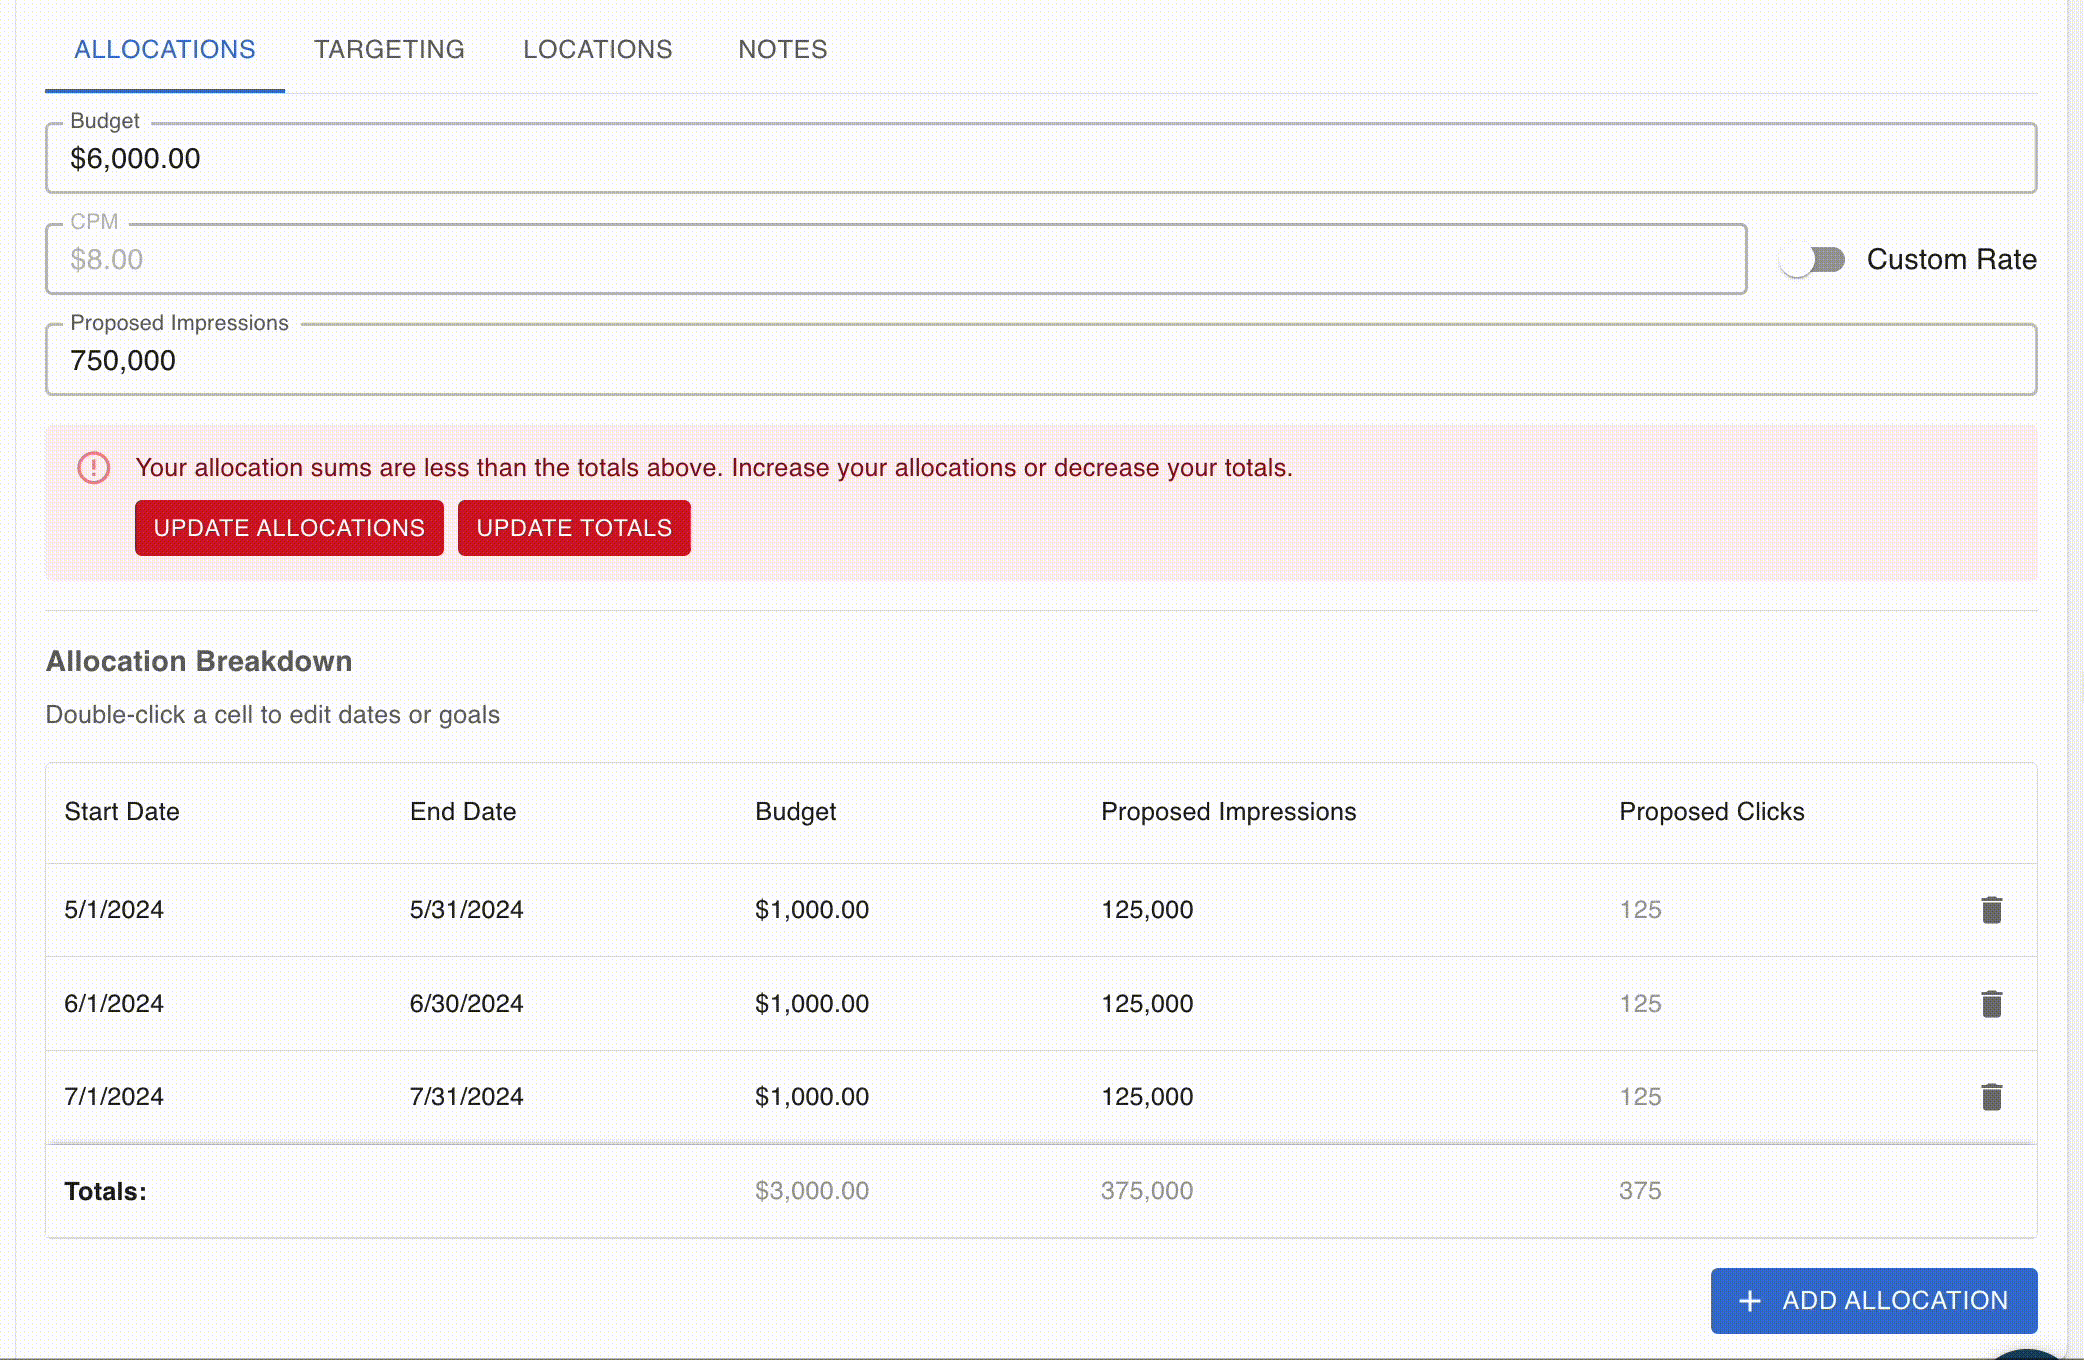This screenshot has height=1360, width=2084.
Task: Open the Locations tab
Action: 597,50
